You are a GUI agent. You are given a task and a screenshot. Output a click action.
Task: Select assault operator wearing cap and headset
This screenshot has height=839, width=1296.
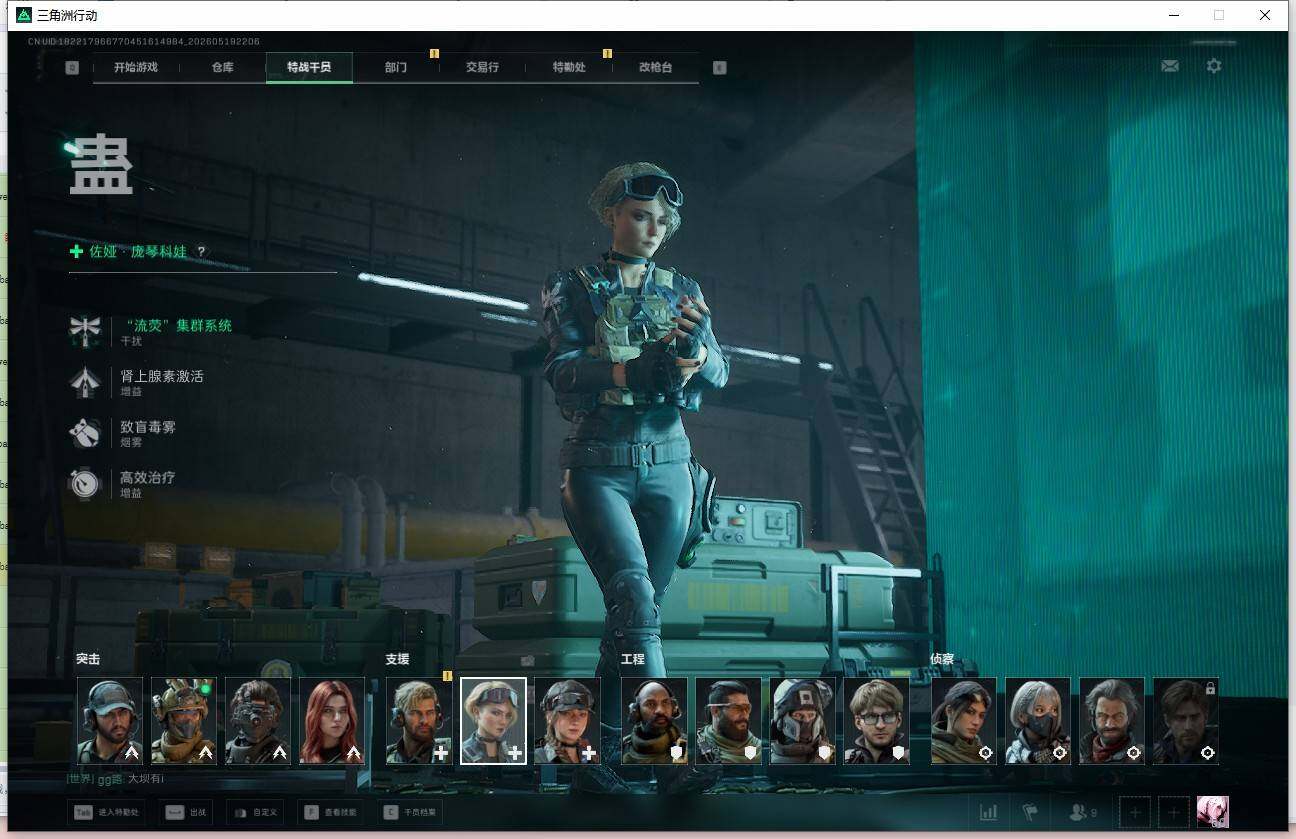[111, 721]
